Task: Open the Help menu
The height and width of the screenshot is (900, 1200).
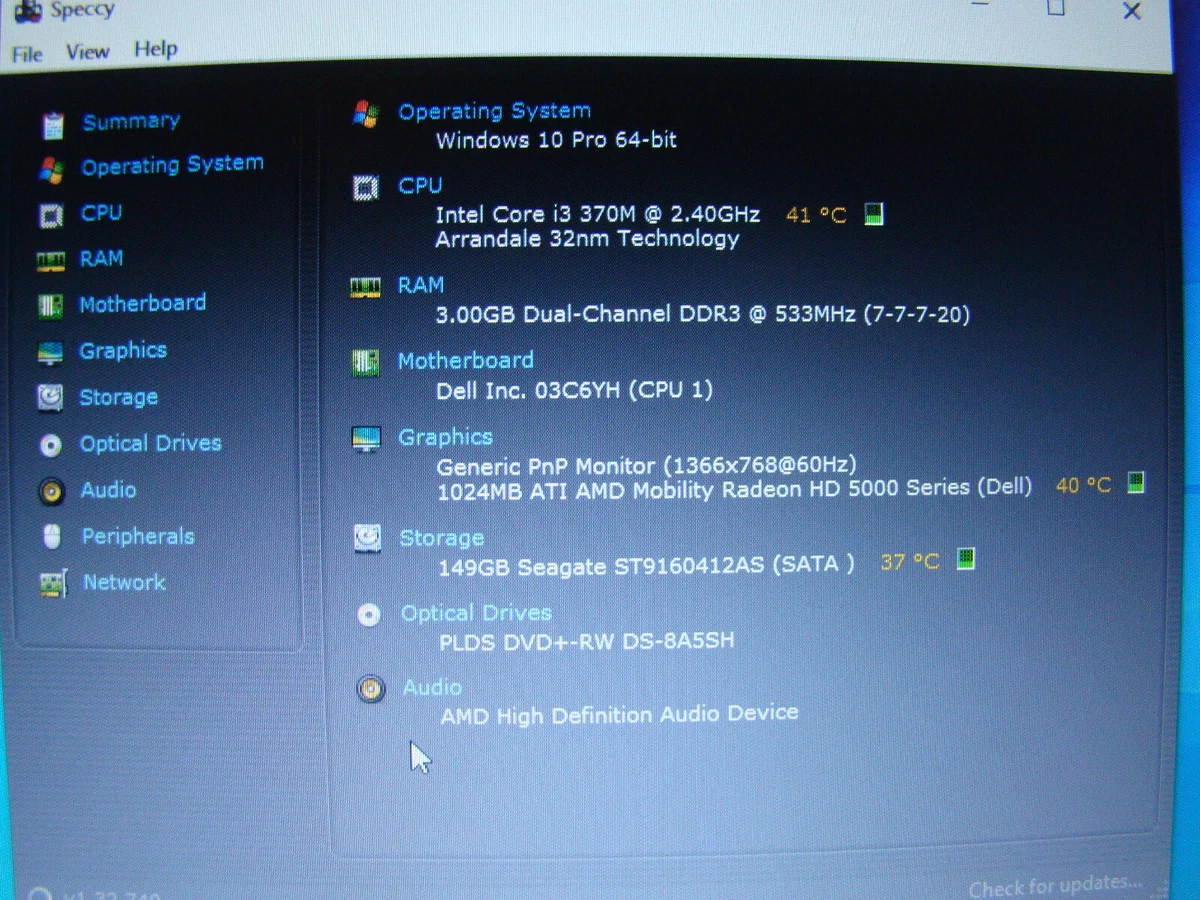Action: (156, 49)
